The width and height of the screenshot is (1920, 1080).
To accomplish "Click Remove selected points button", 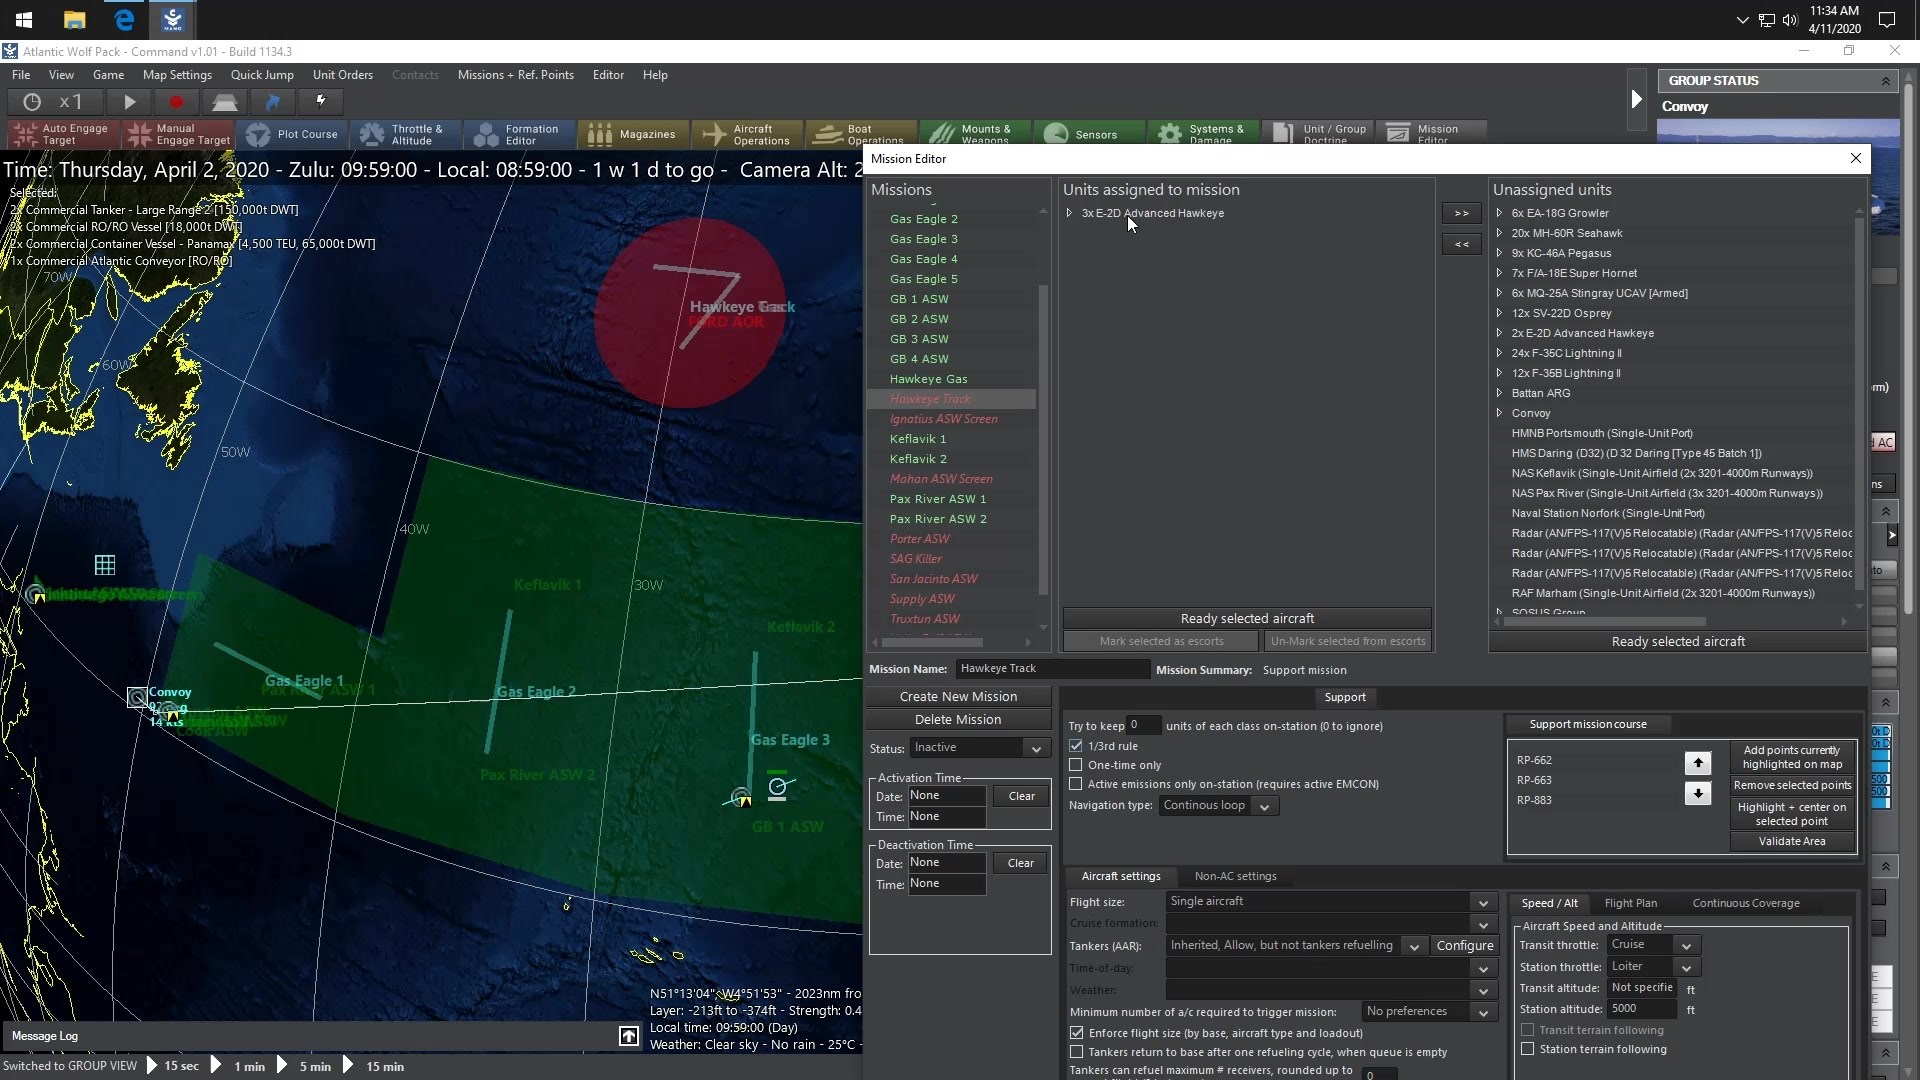I will 1792,786.
